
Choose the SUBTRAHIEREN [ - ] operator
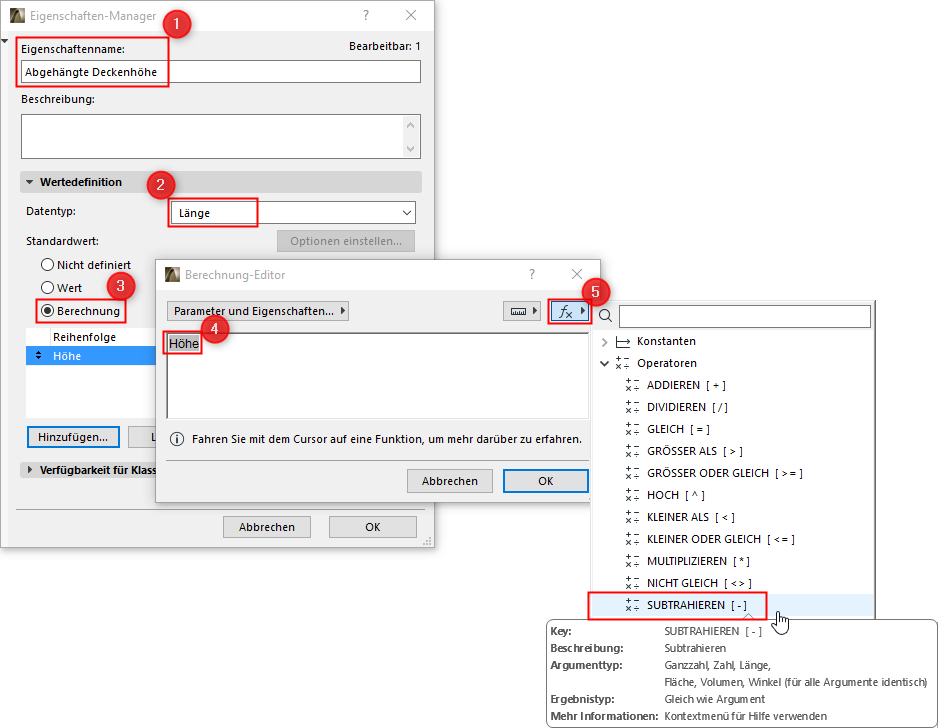[x=696, y=605]
